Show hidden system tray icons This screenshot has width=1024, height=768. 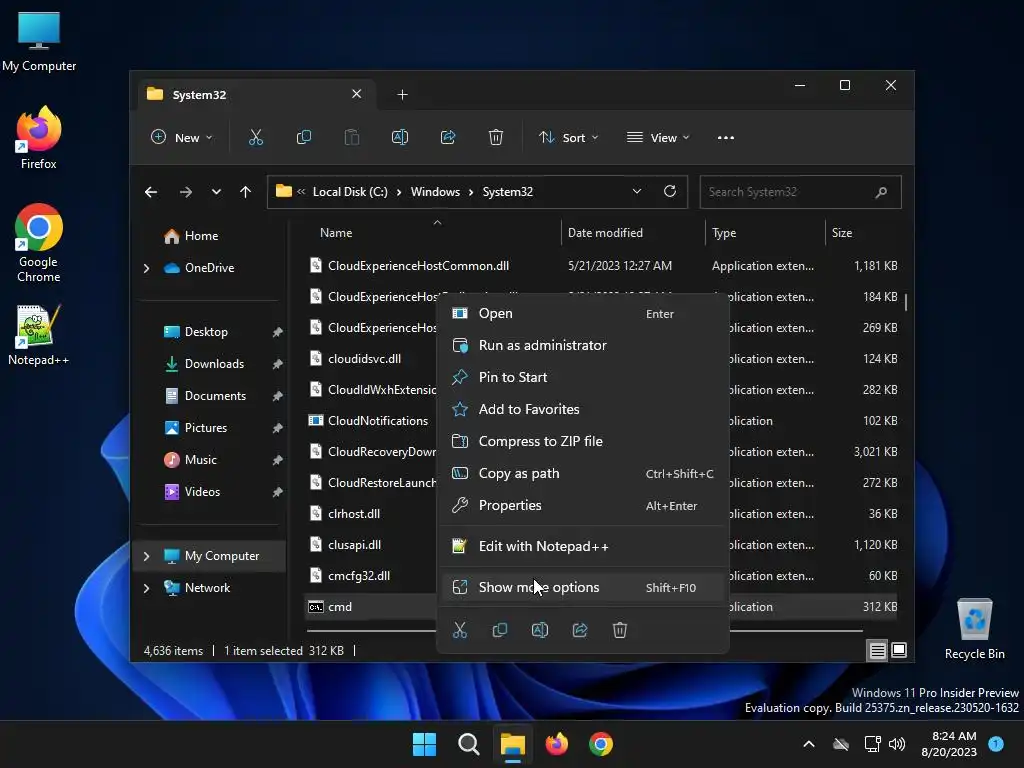click(808, 744)
